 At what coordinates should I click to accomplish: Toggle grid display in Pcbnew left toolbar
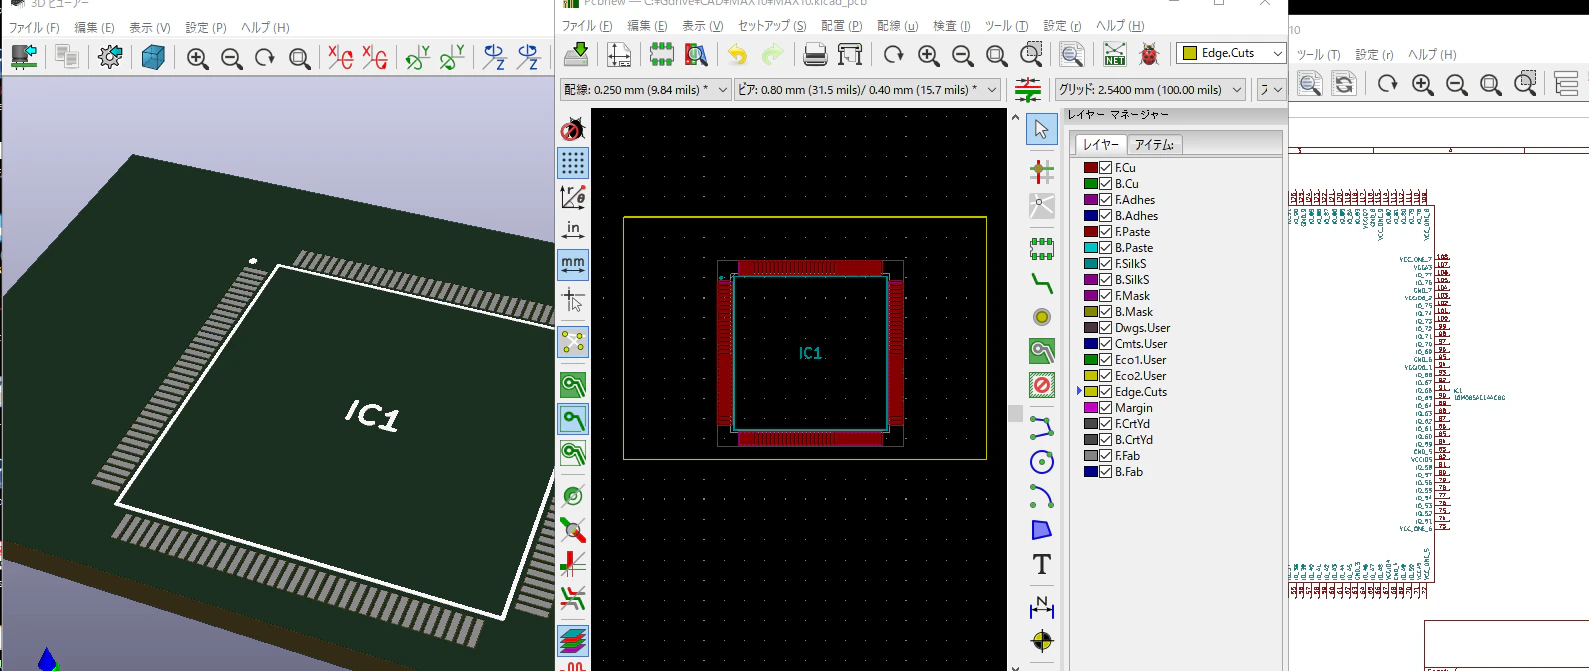point(573,163)
